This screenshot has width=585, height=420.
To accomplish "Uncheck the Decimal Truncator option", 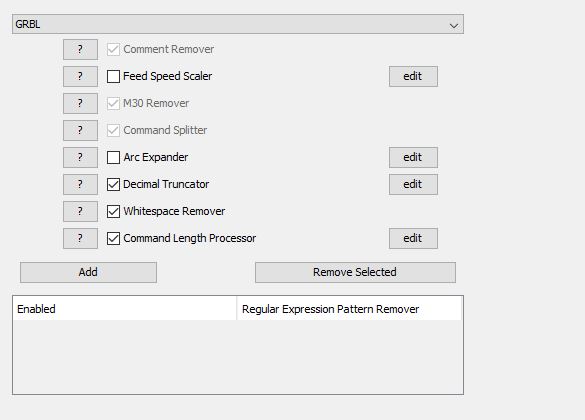I will point(113,184).
